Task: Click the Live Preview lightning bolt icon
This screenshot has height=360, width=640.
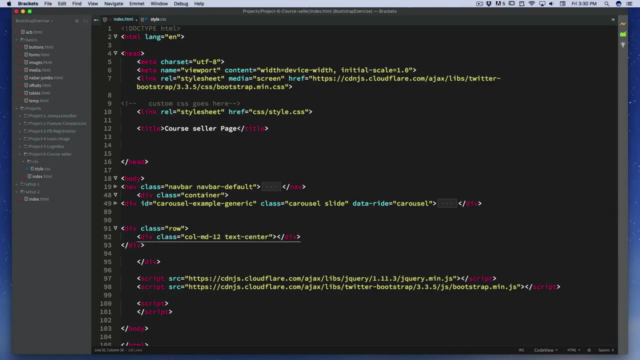Action: (623, 24)
